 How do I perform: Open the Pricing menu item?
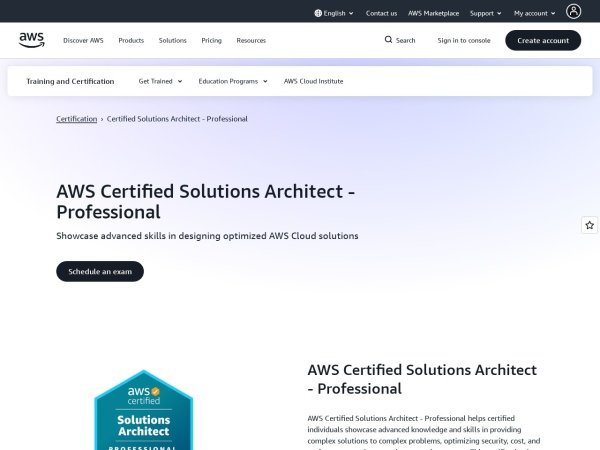[x=212, y=41]
